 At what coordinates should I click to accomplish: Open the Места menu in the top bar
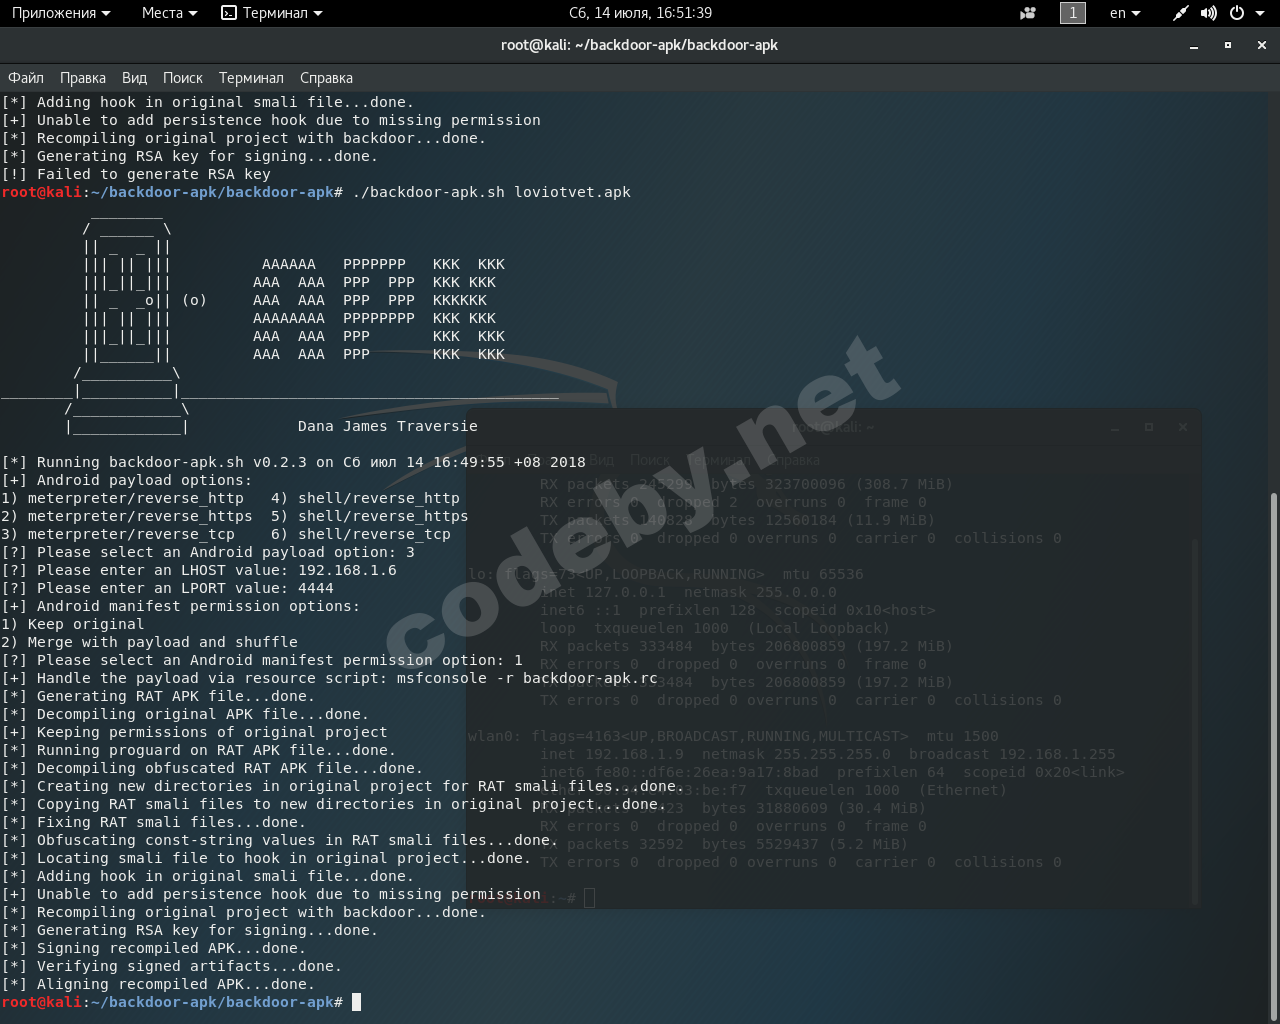pyautogui.click(x=169, y=13)
